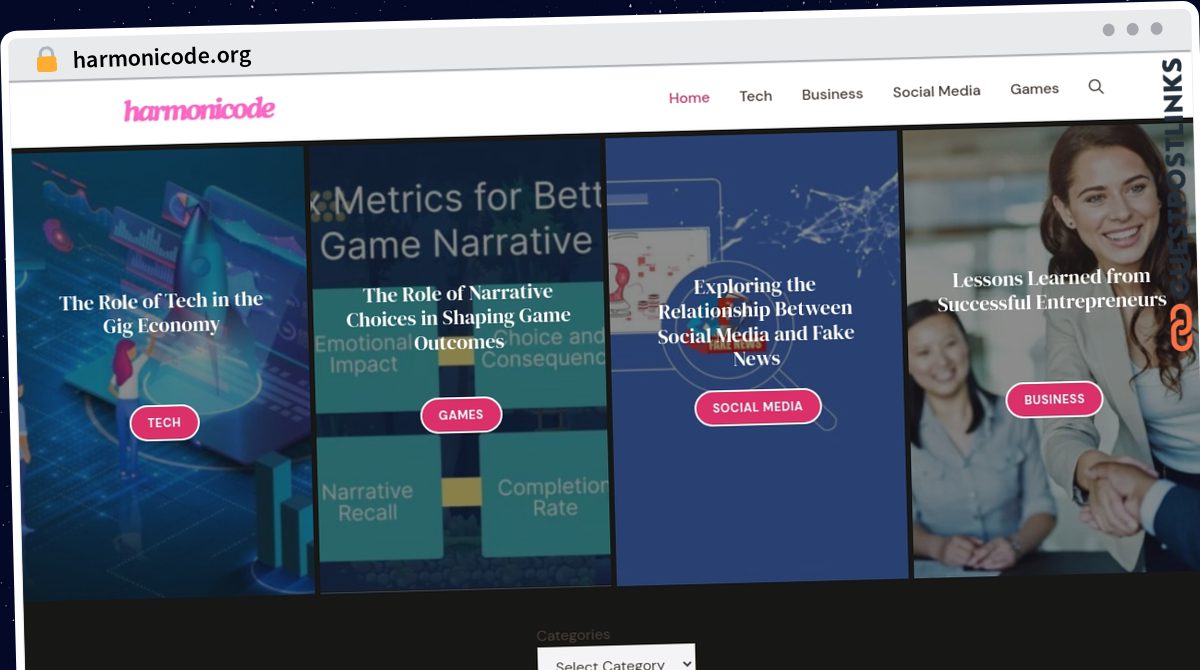Click the padlock icon in address bar
Image resolution: width=1200 pixels, height=670 pixels.
[46, 60]
